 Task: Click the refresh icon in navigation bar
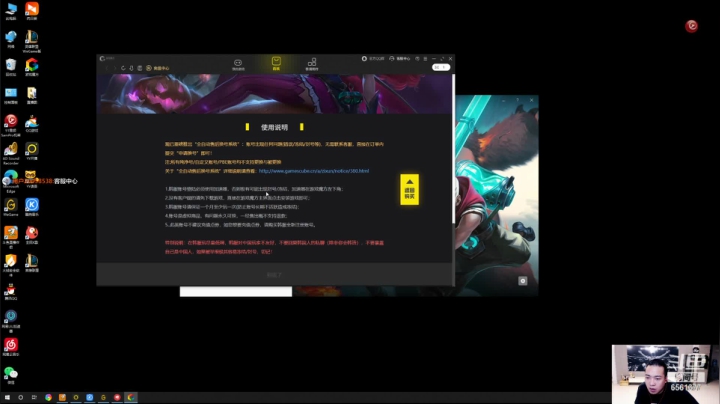pyautogui.click(x=123, y=68)
